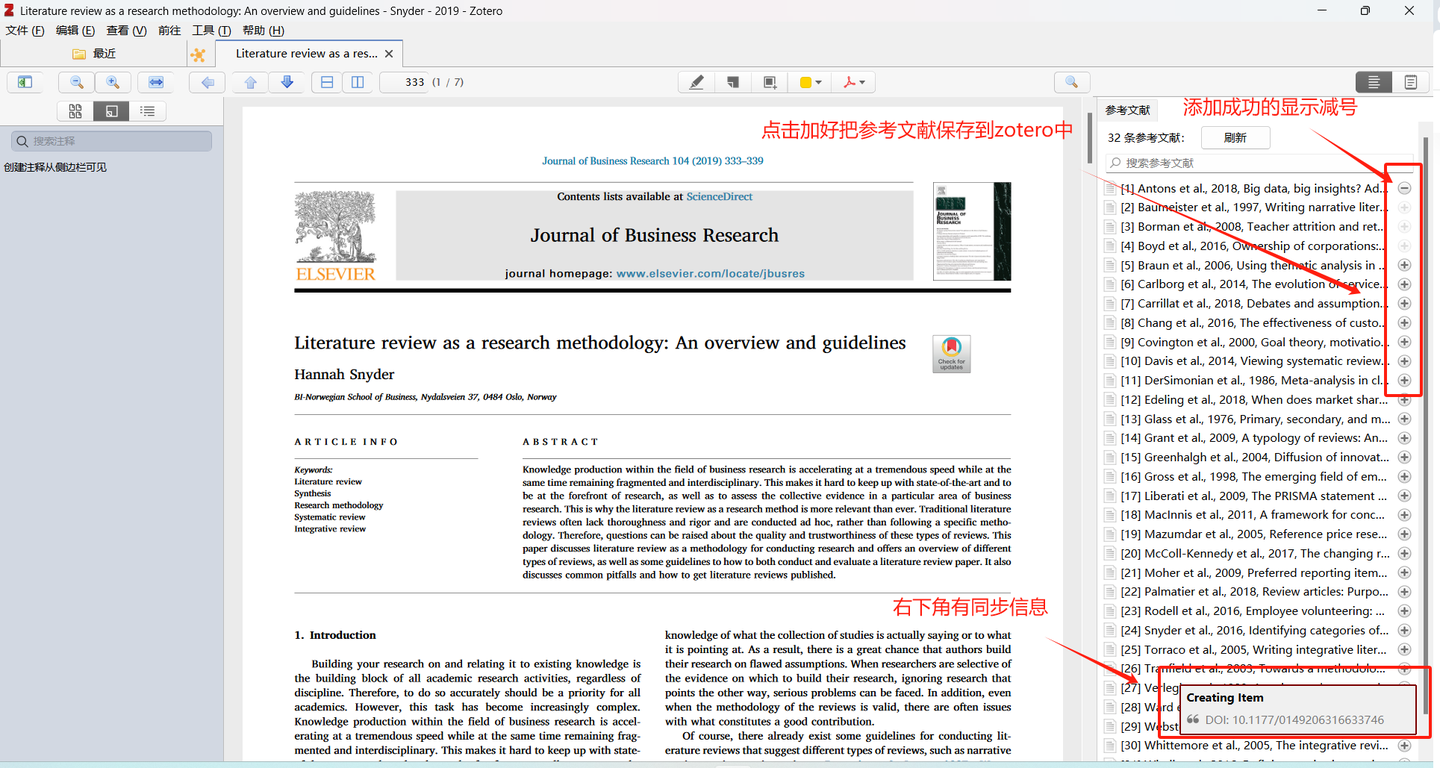Open the 最近 folder tab
Image resolution: width=1440 pixels, height=768 pixels.
[x=94, y=54]
